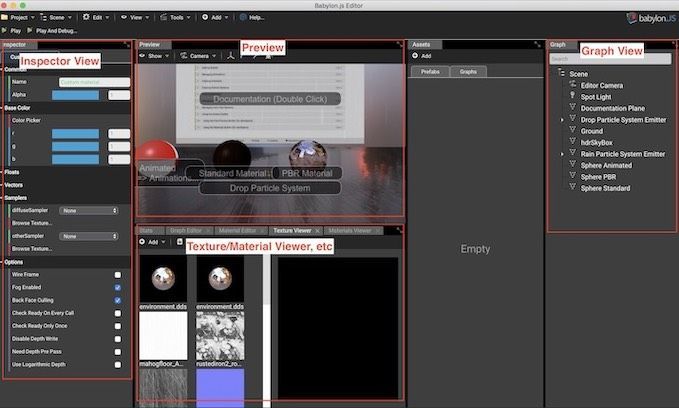The width and height of the screenshot is (679, 408).
Task: Expand Rain Particle System Emitter node
Action: tap(562, 154)
